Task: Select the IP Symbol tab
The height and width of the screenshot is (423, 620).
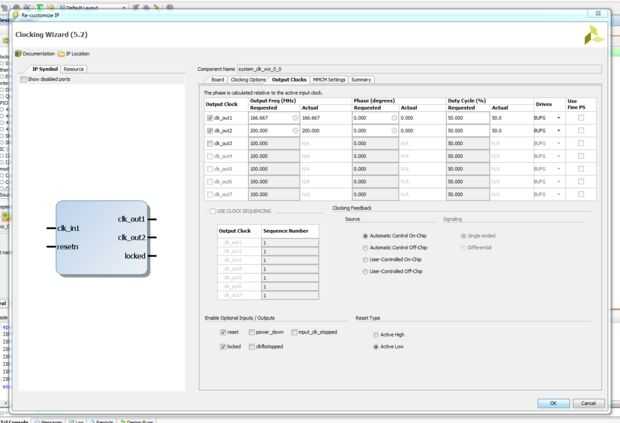Action: pos(45,69)
